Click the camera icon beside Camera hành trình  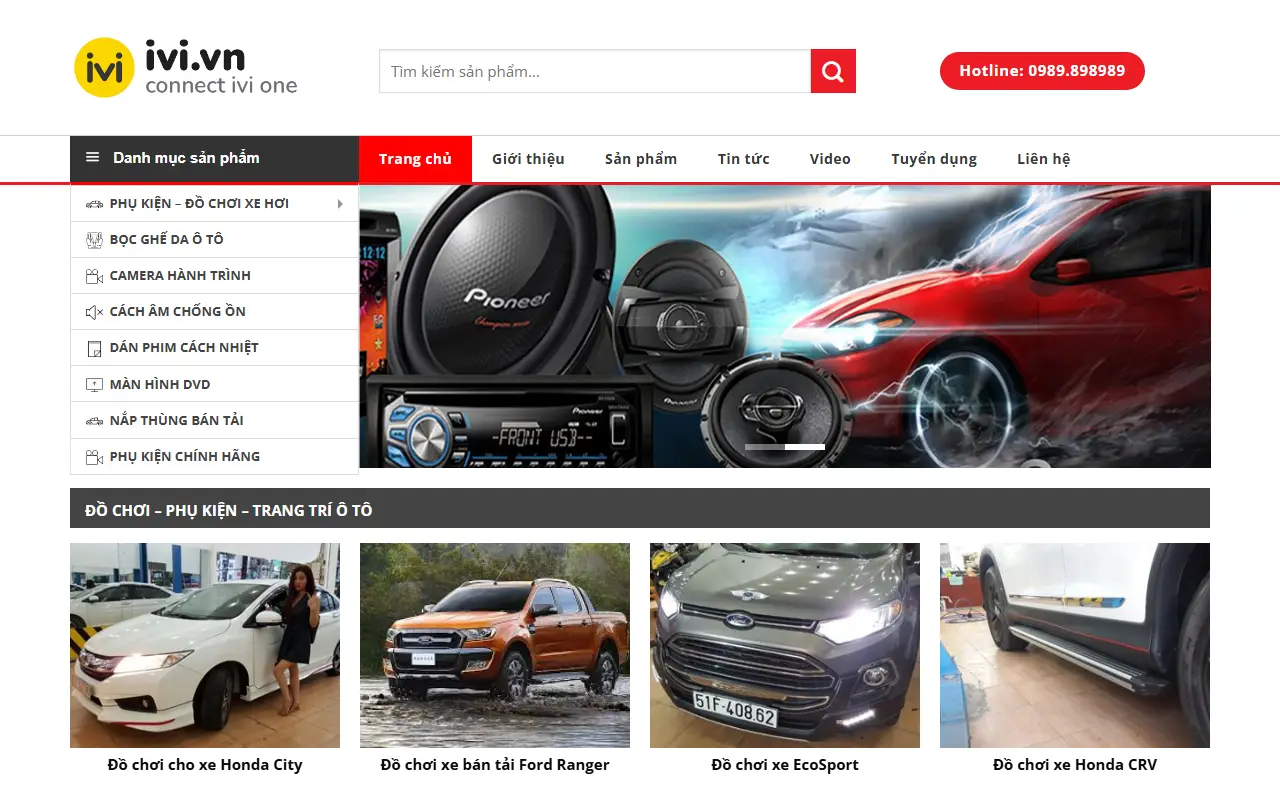tap(94, 276)
